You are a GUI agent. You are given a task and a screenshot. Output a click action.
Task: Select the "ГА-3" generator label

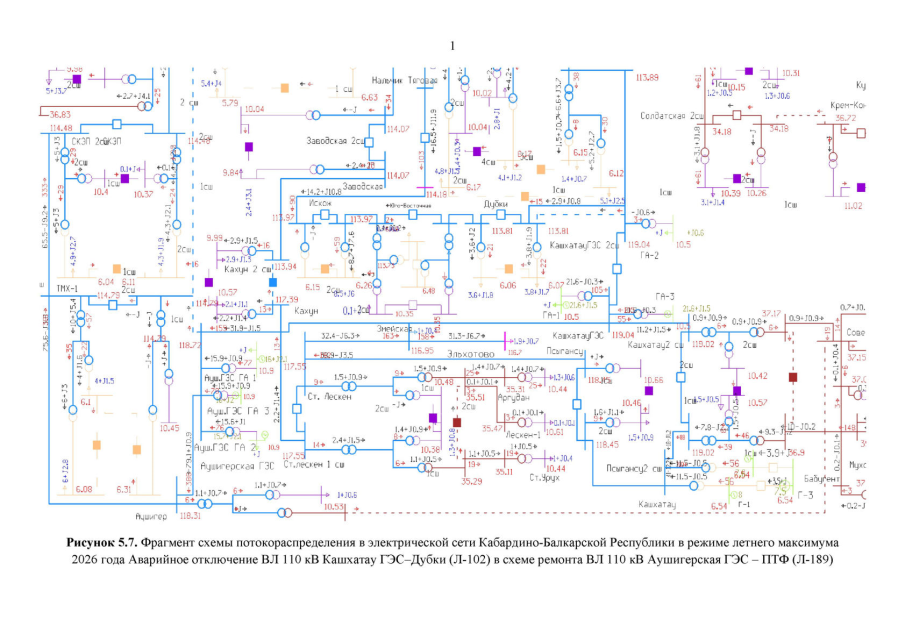point(665,297)
